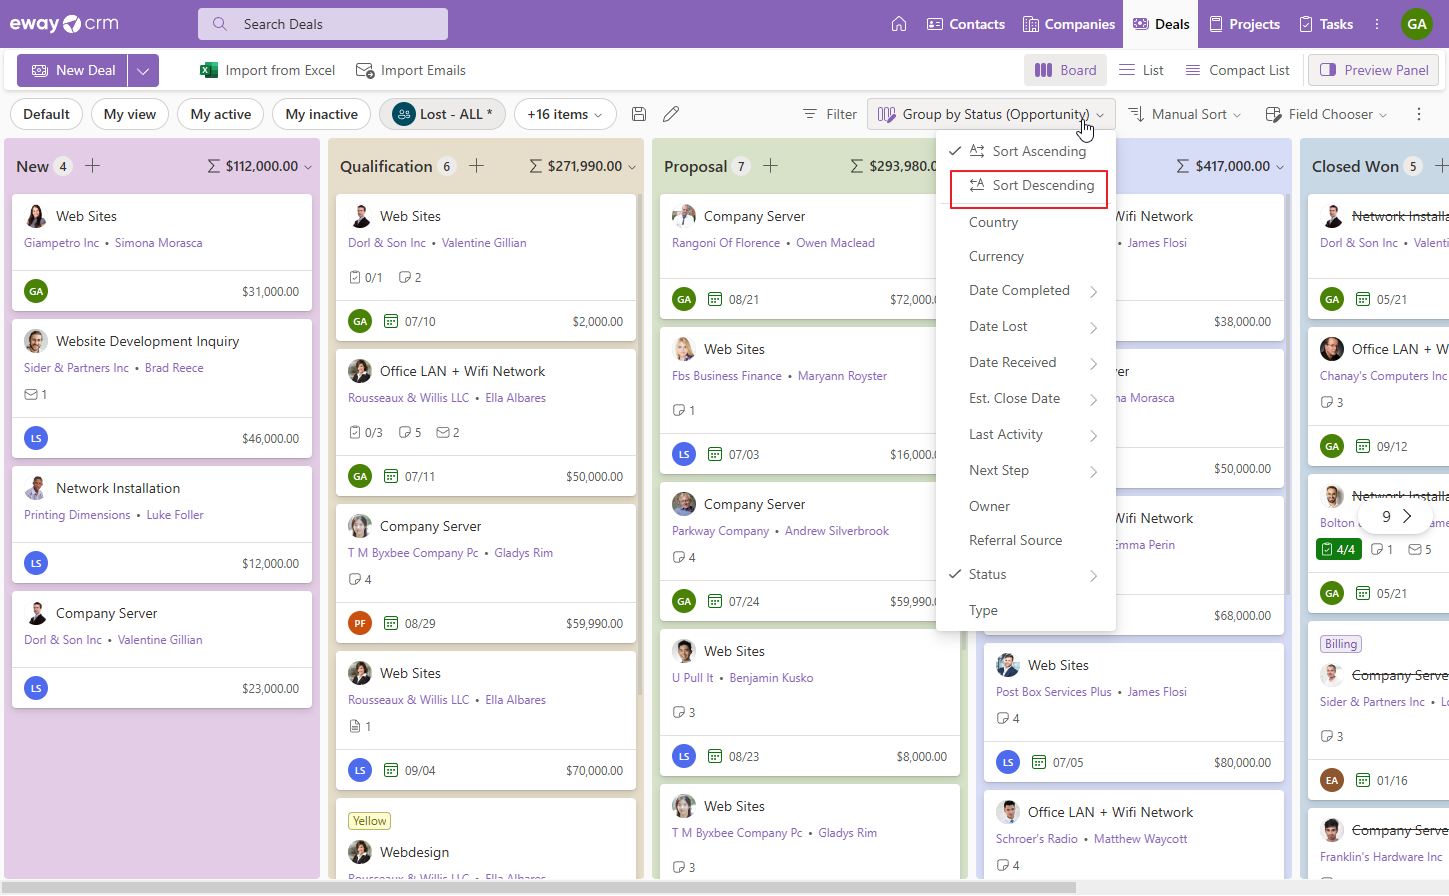The image size is (1449, 896).
Task: Open the New Deal dropdown arrow
Action: (143, 70)
